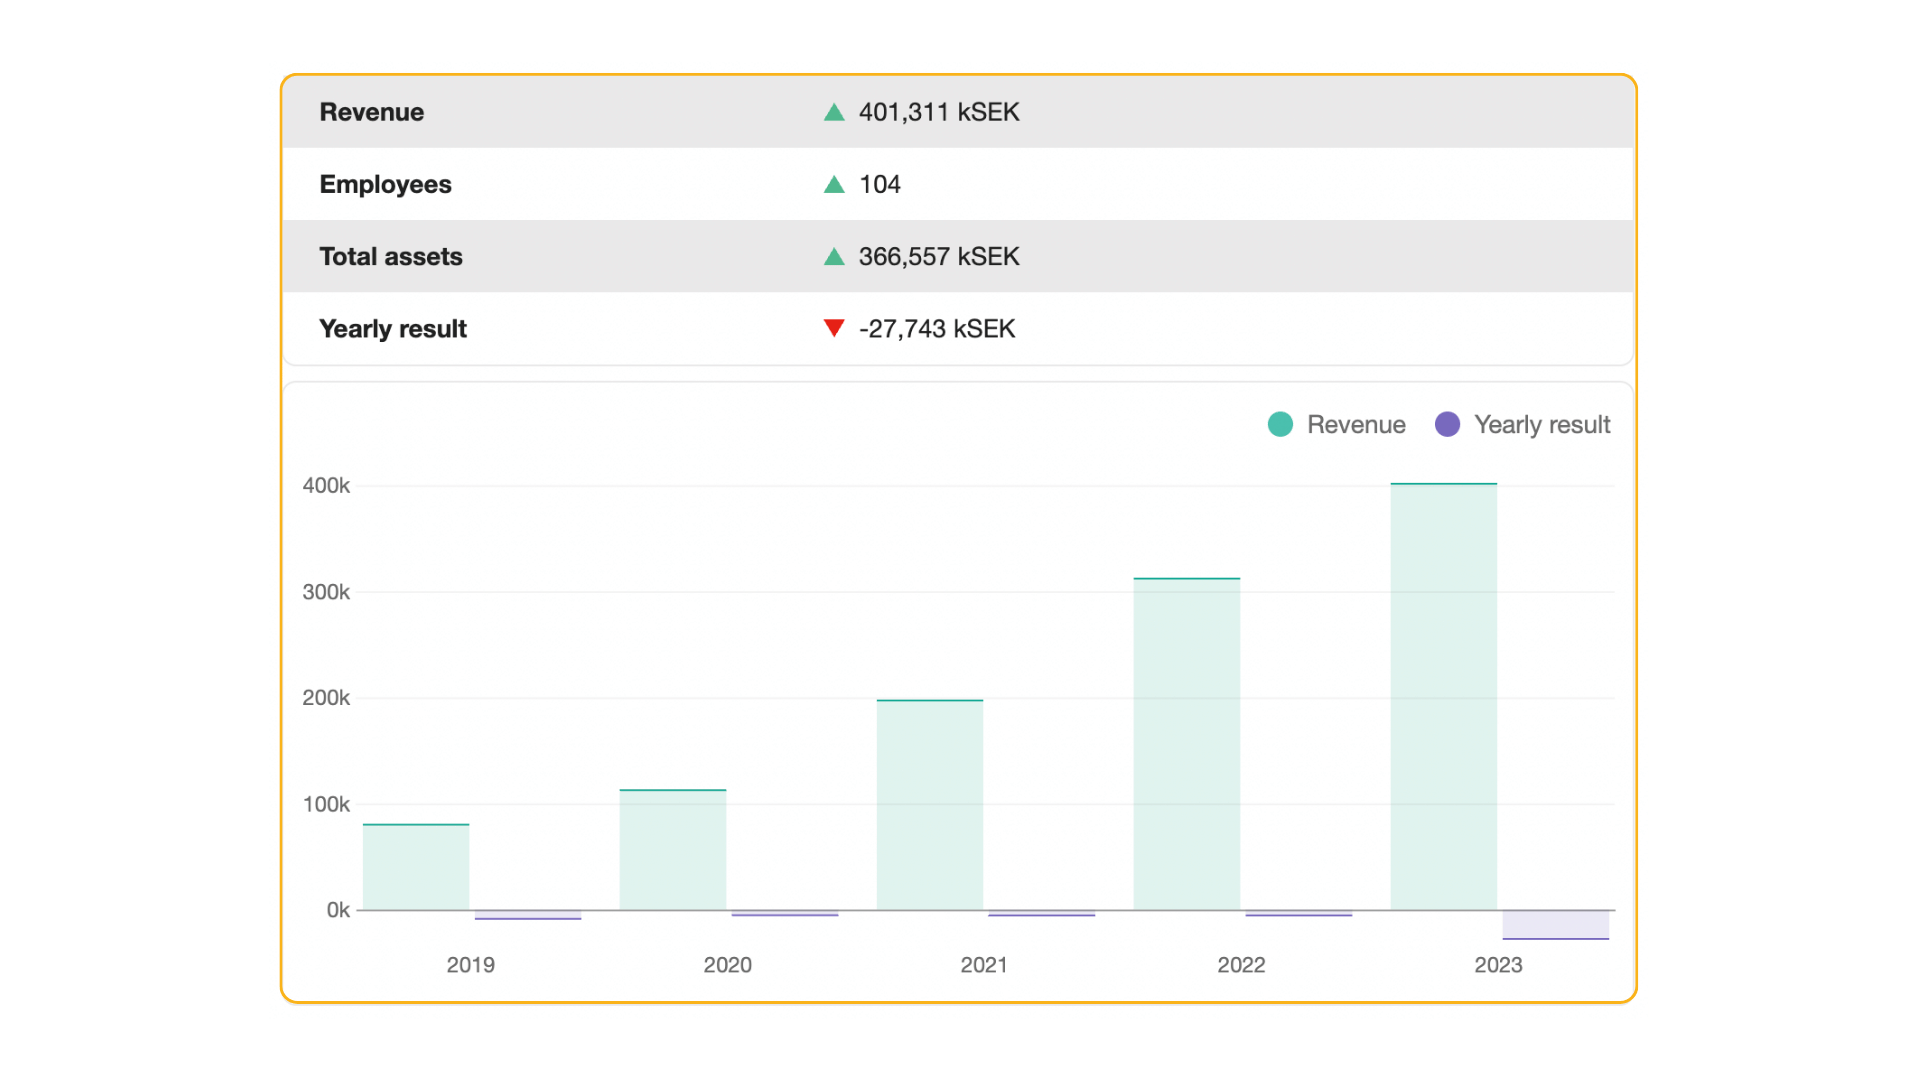Click the green up arrow beside Employees

point(834,184)
